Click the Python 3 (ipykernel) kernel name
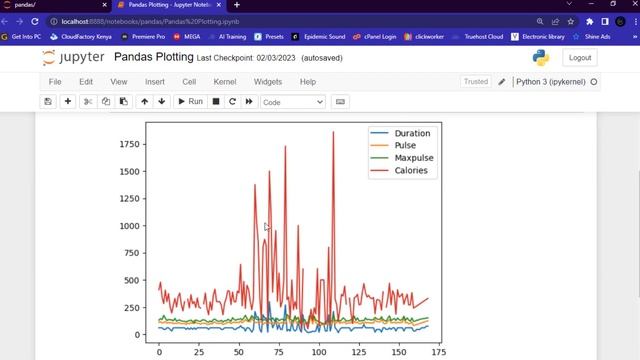The width and height of the screenshot is (640, 360). [551, 82]
